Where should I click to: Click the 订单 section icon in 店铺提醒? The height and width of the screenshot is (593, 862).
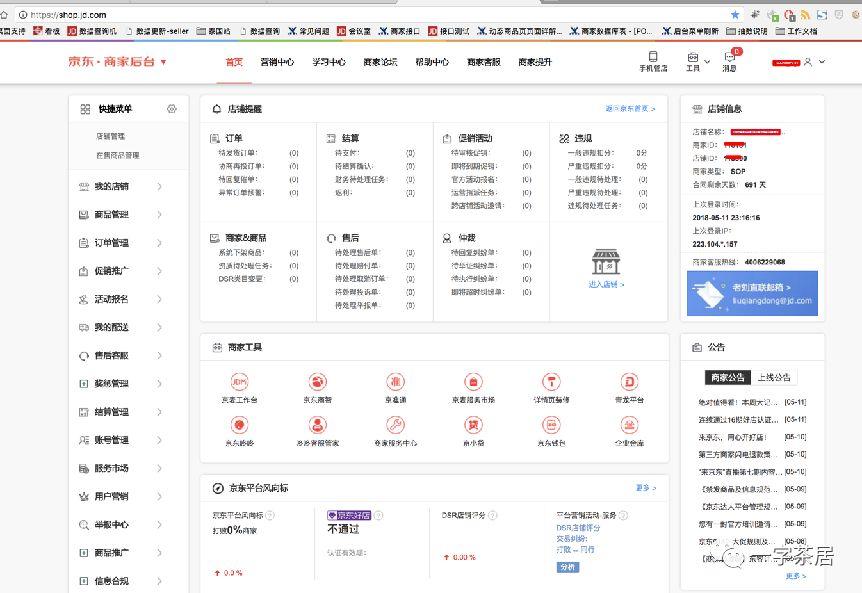215,138
